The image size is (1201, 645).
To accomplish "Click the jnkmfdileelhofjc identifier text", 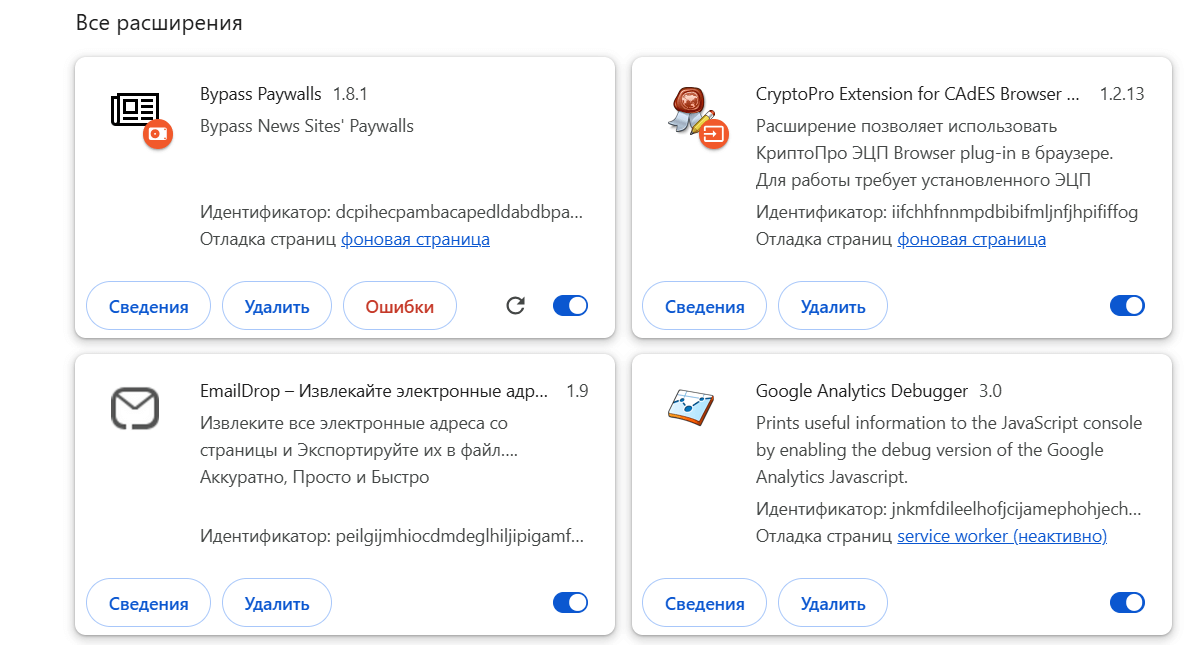I will pyautogui.click(x=1015, y=509).
